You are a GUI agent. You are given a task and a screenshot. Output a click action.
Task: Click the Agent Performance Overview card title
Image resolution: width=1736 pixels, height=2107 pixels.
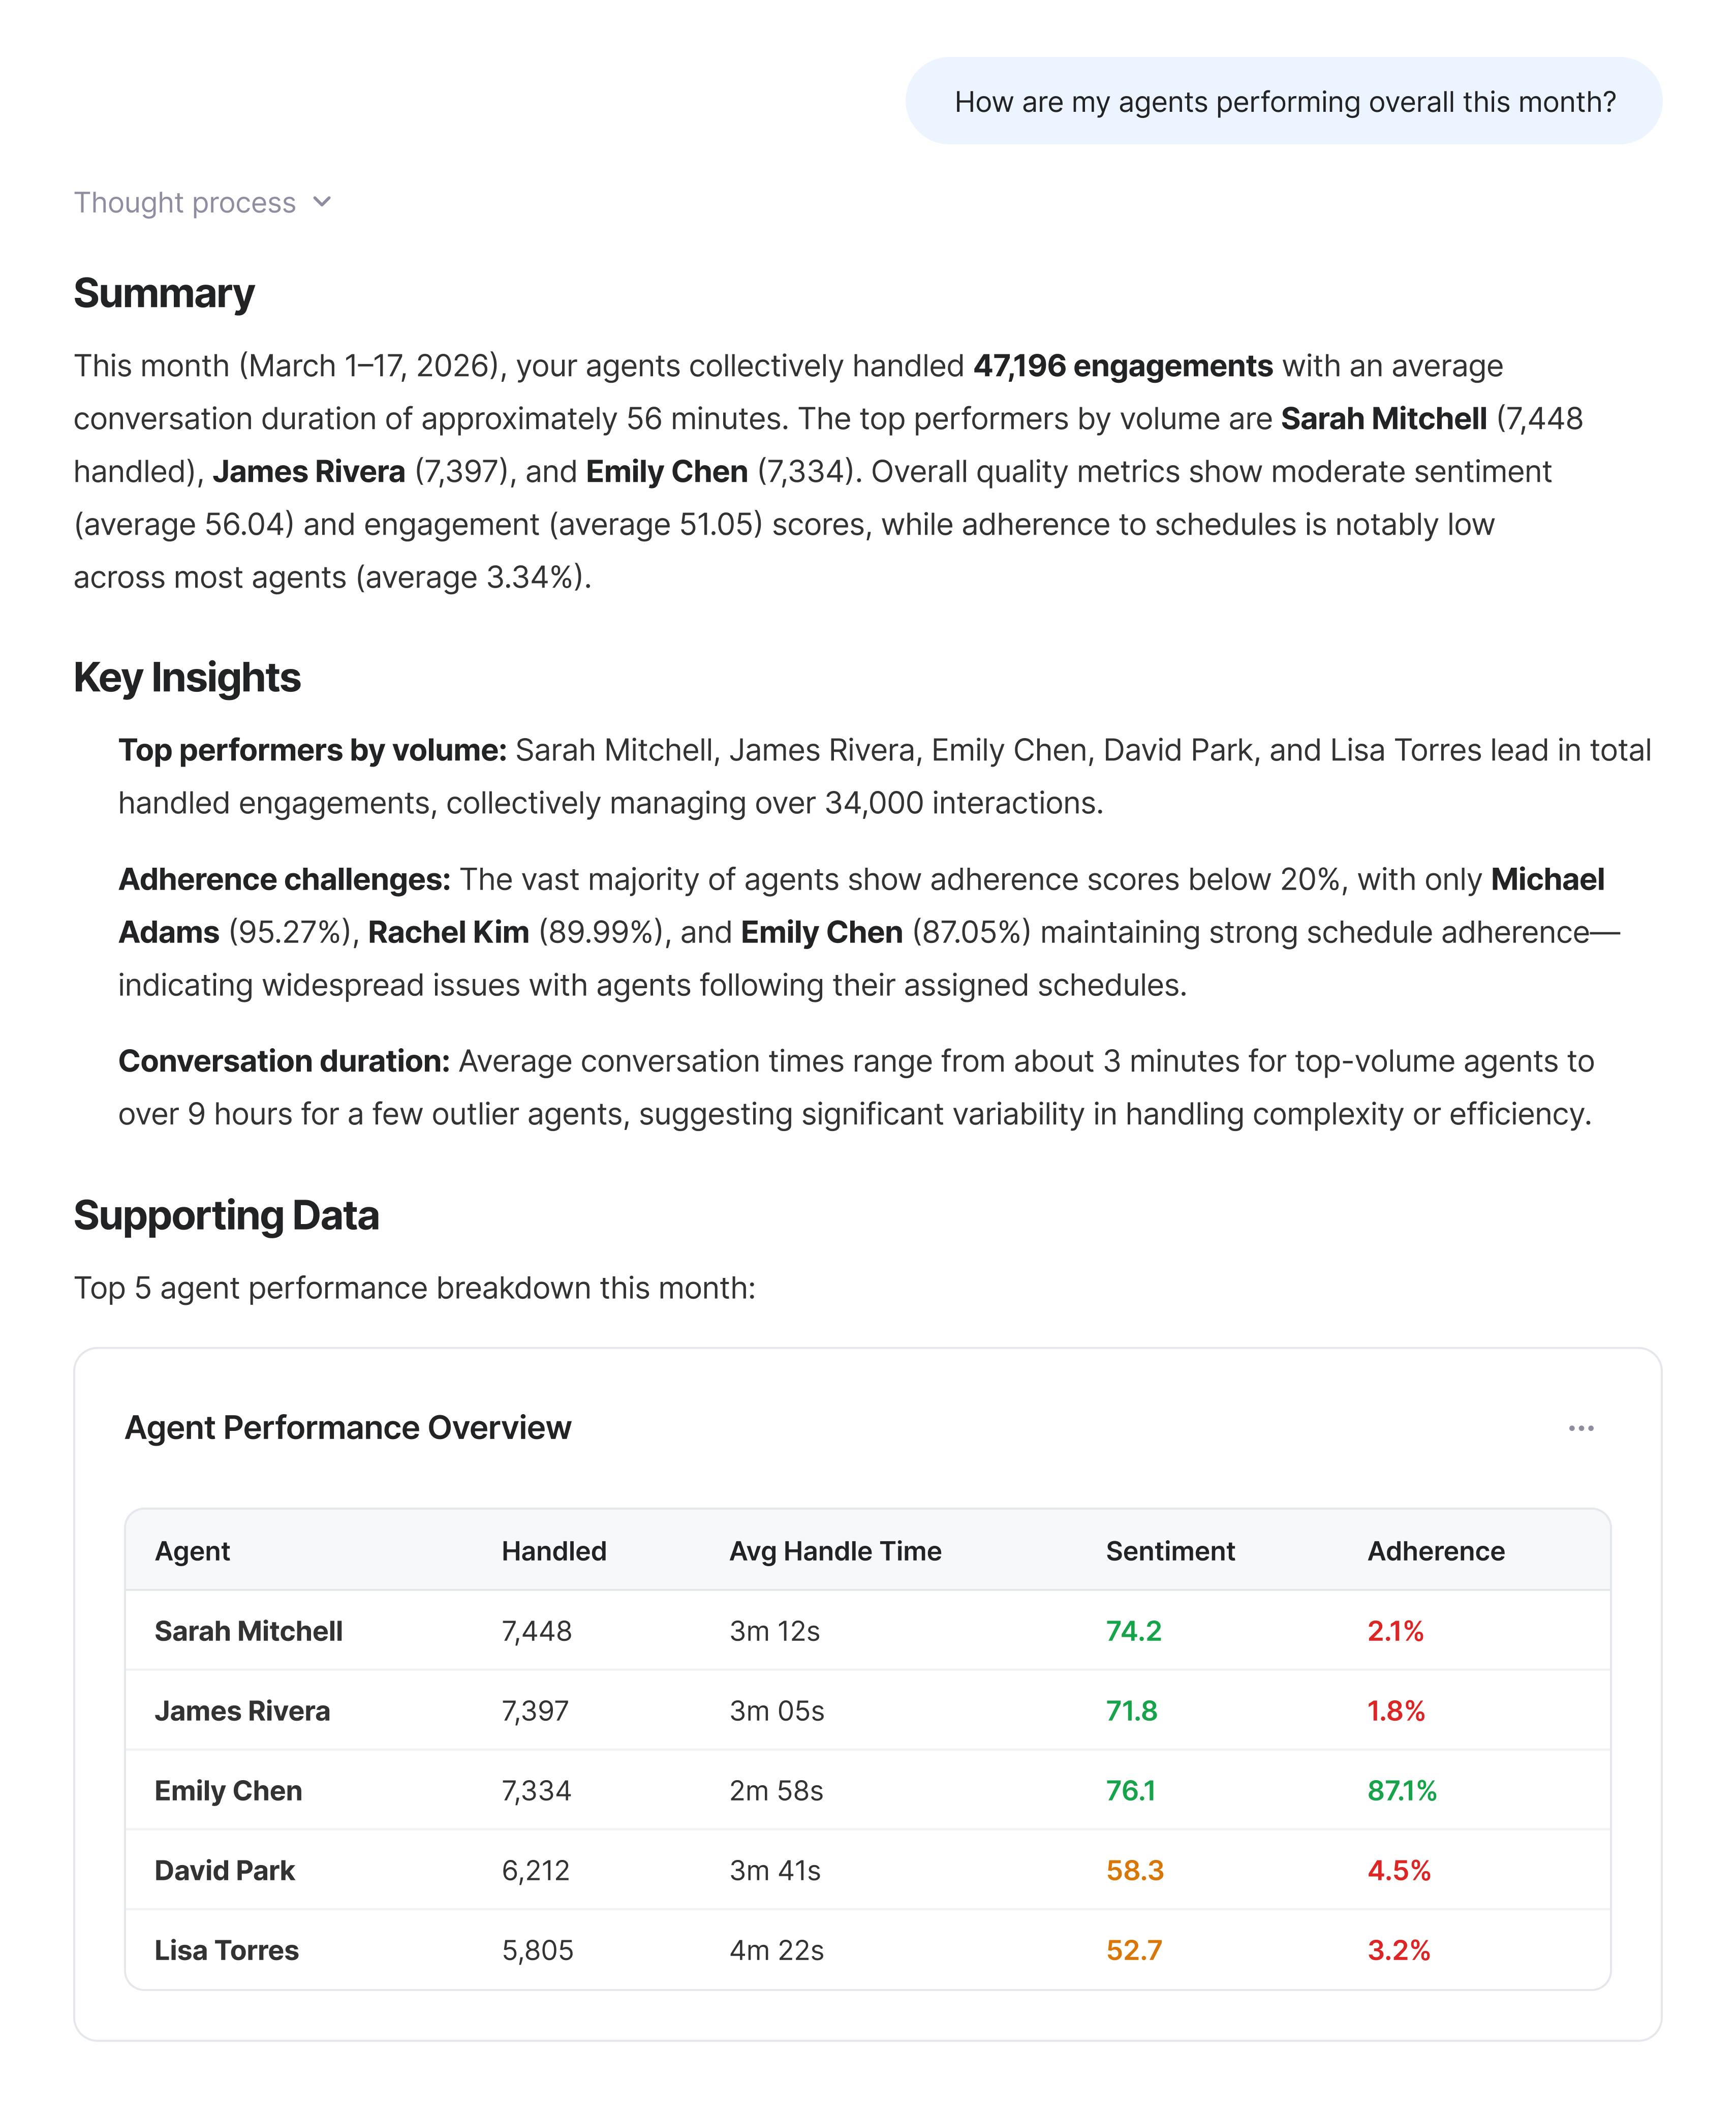click(347, 1428)
